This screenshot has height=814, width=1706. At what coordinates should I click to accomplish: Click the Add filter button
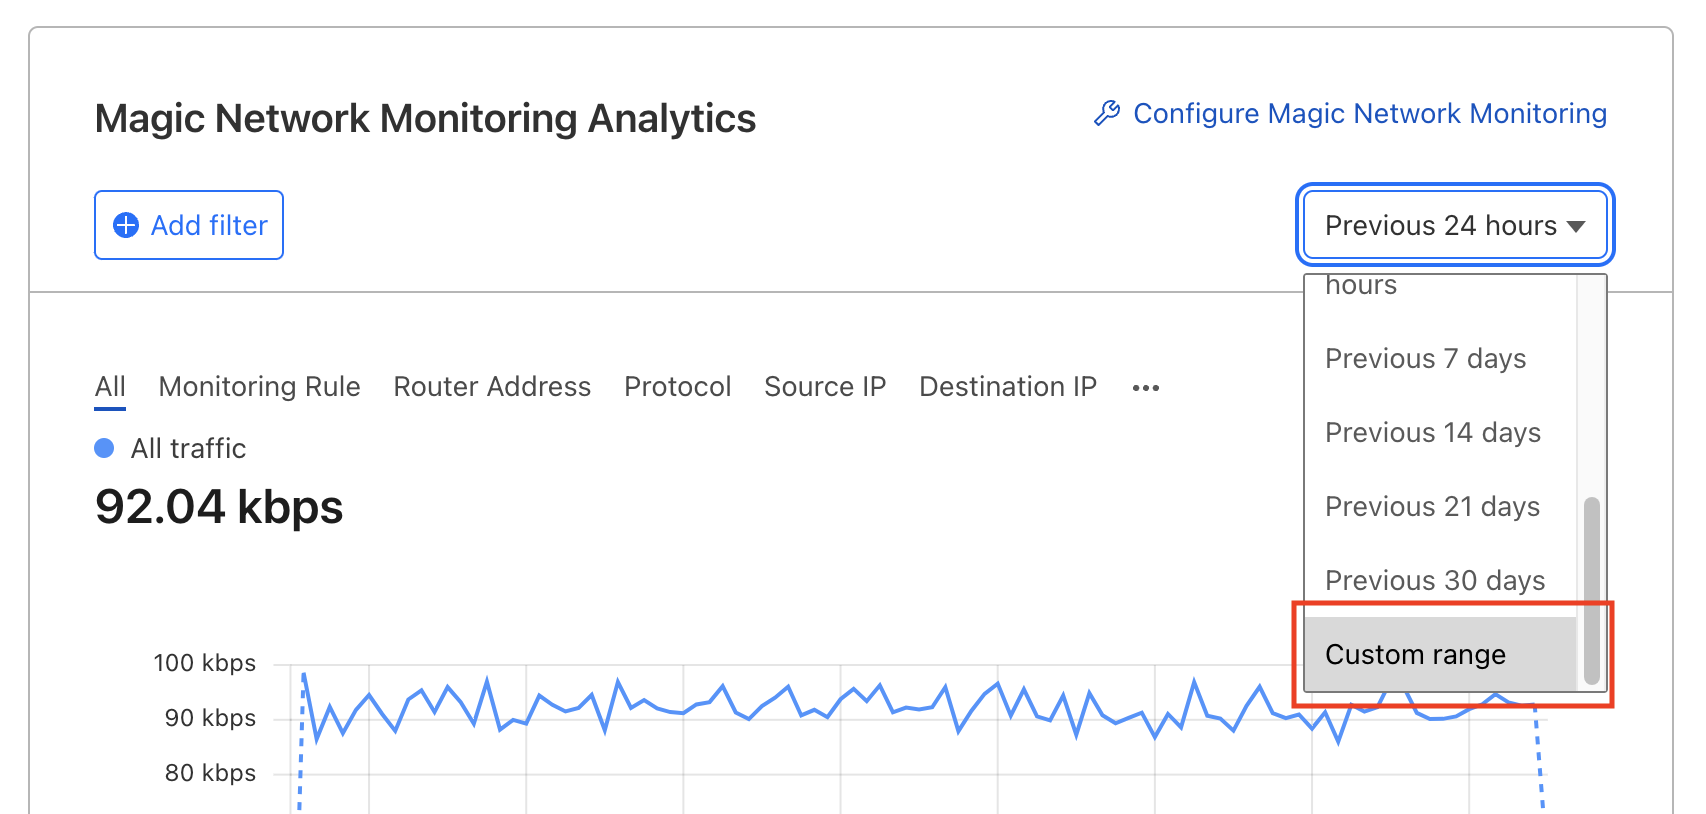tap(189, 225)
